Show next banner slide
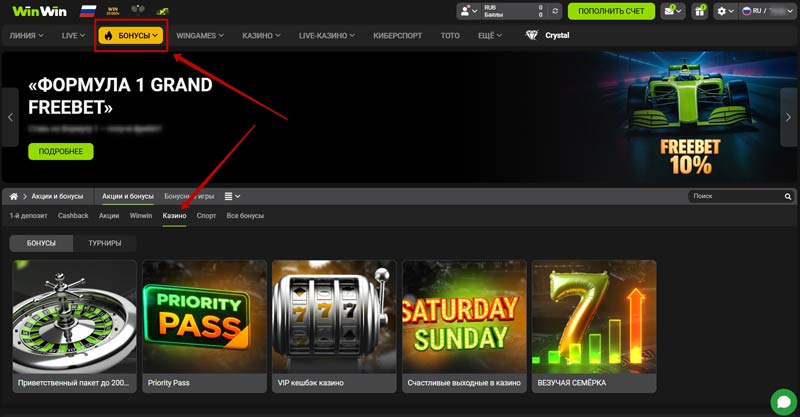The height and width of the screenshot is (417, 800). [x=788, y=117]
